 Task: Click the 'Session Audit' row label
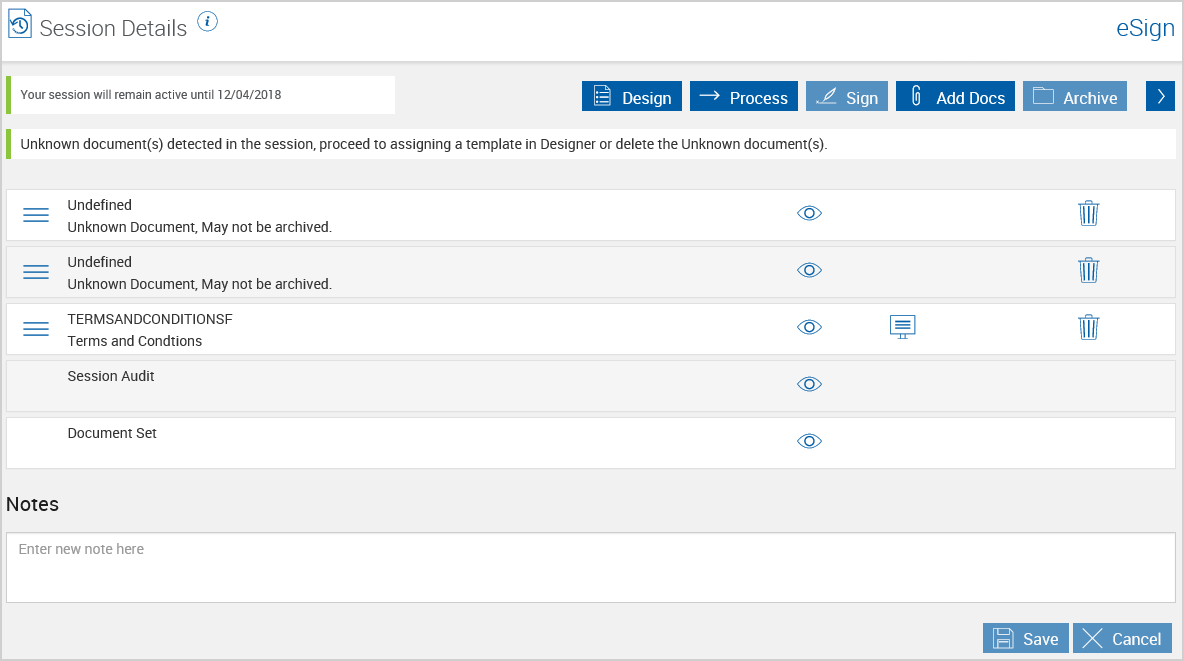pos(111,376)
